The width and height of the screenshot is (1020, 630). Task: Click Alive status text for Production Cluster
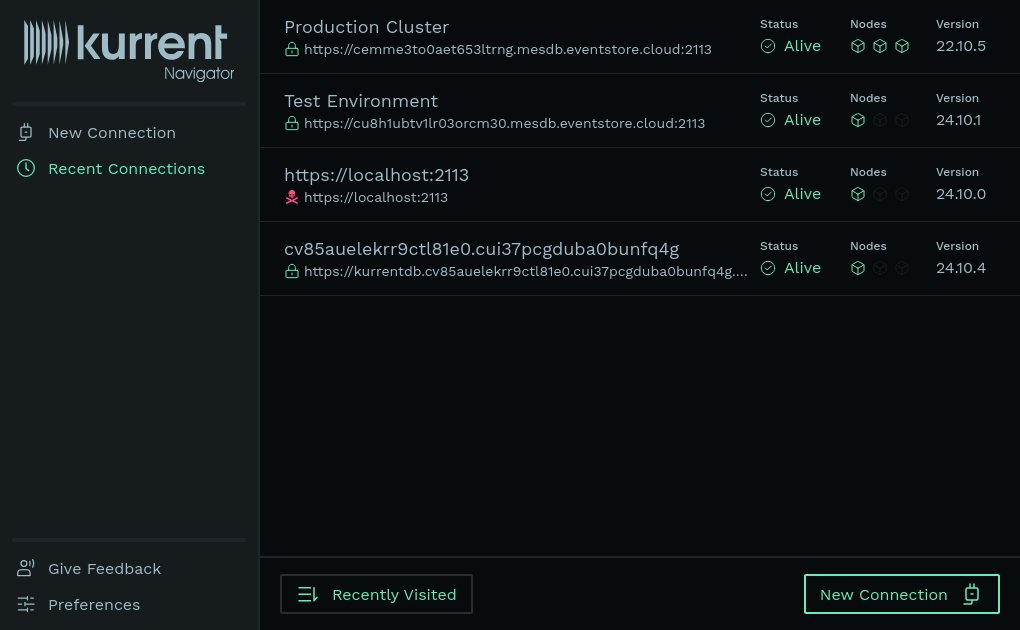802,46
